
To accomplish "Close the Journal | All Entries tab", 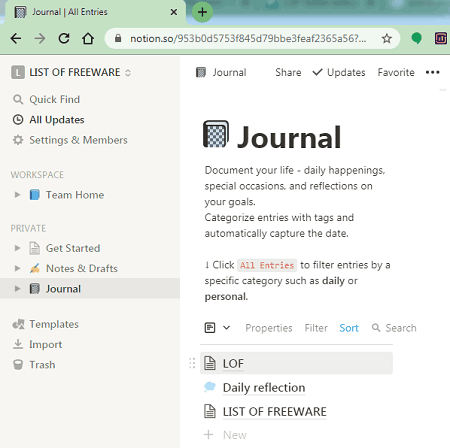I will point(174,12).
